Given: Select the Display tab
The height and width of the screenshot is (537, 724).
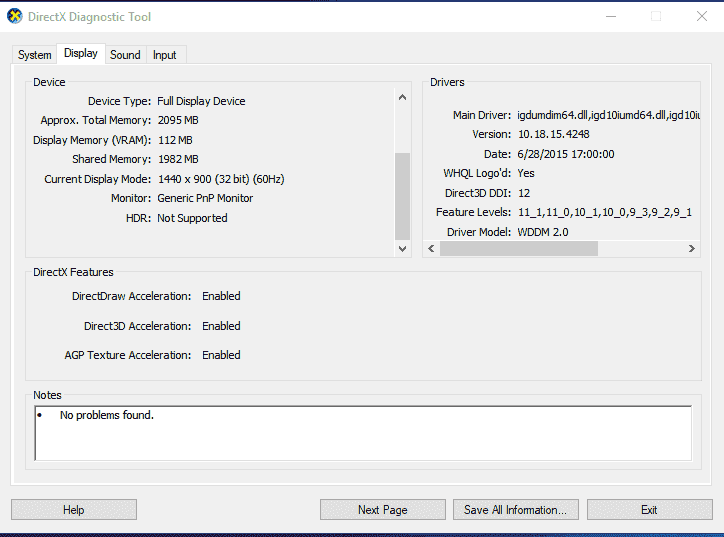Looking at the screenshot, I should click(81, 54).
